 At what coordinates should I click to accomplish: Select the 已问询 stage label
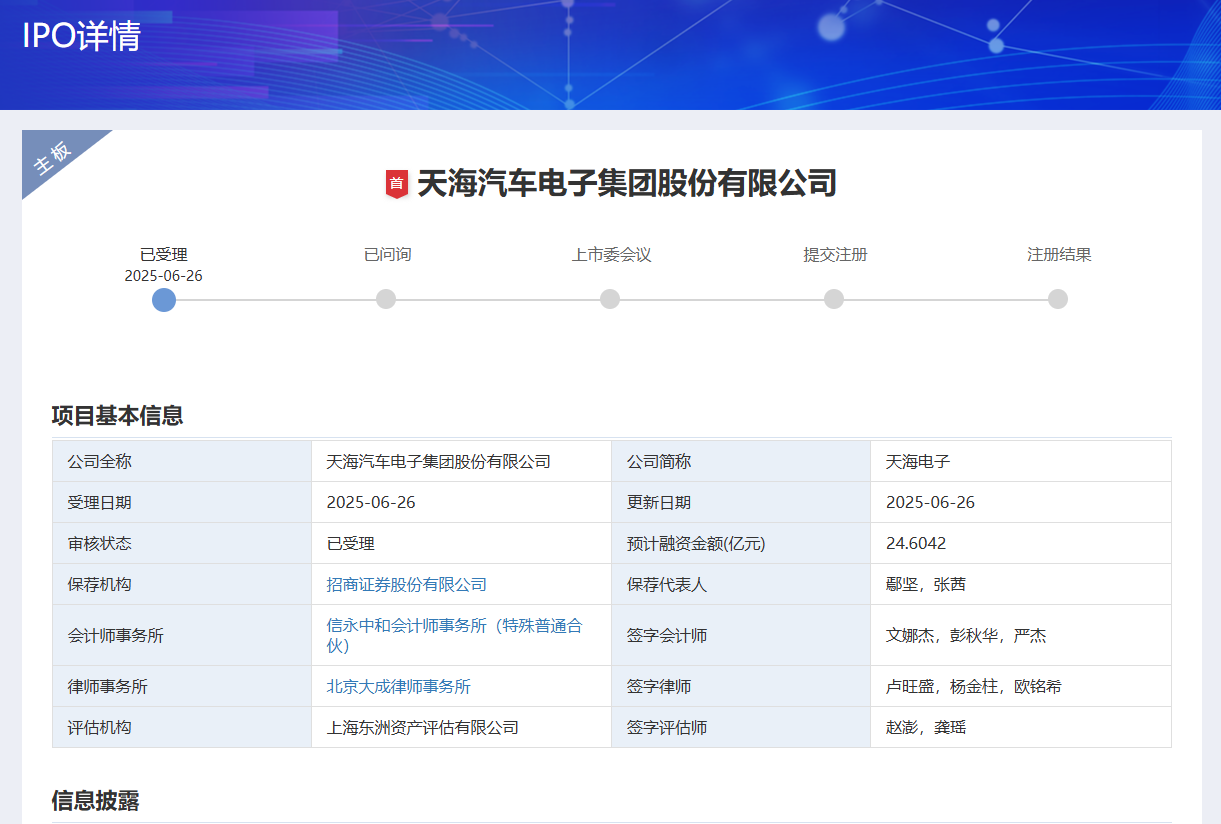[387, 255]
